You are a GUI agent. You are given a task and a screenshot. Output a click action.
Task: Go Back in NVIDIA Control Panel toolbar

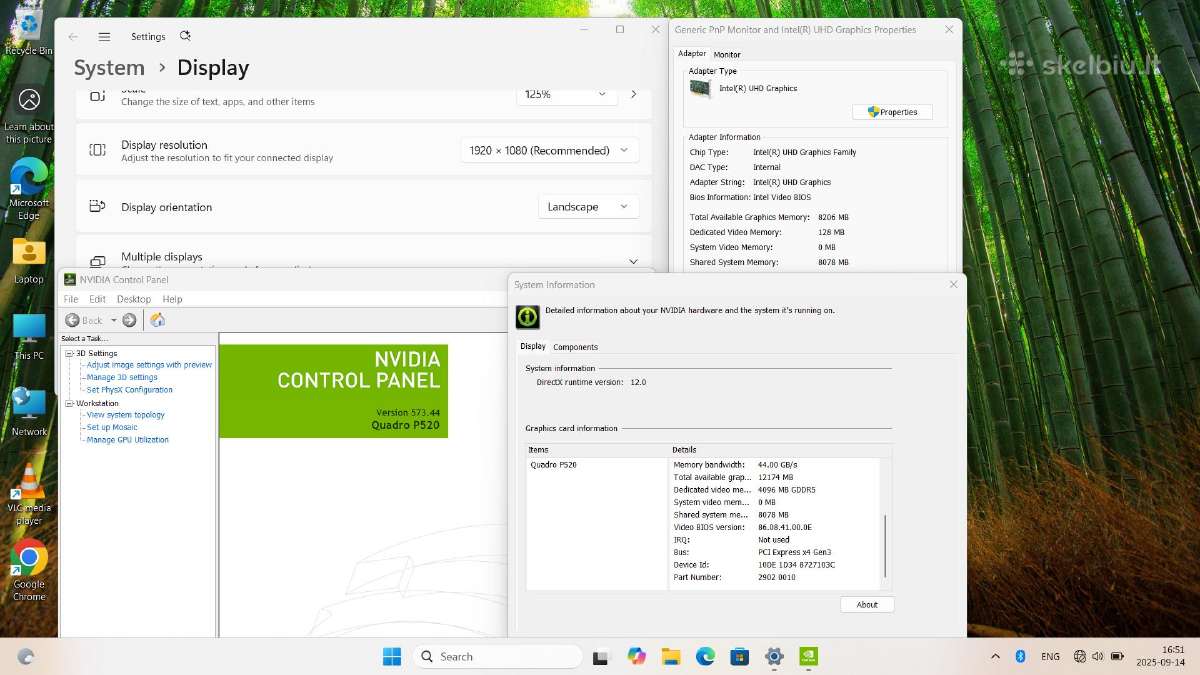tap(84, 320)
